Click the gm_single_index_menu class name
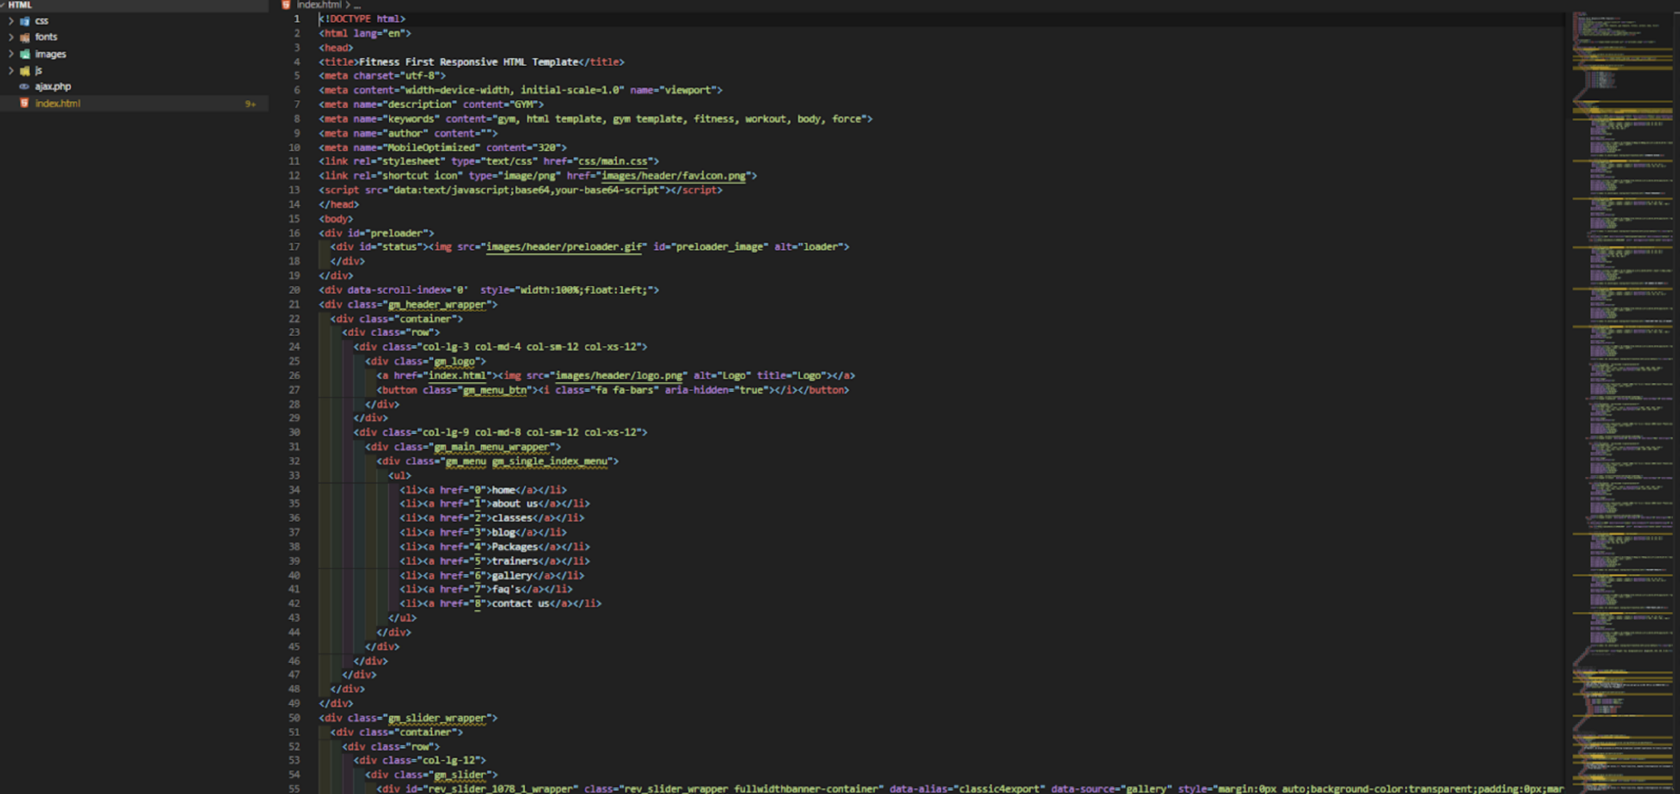Screen dimensions: 1680x794 pos(550,462)
